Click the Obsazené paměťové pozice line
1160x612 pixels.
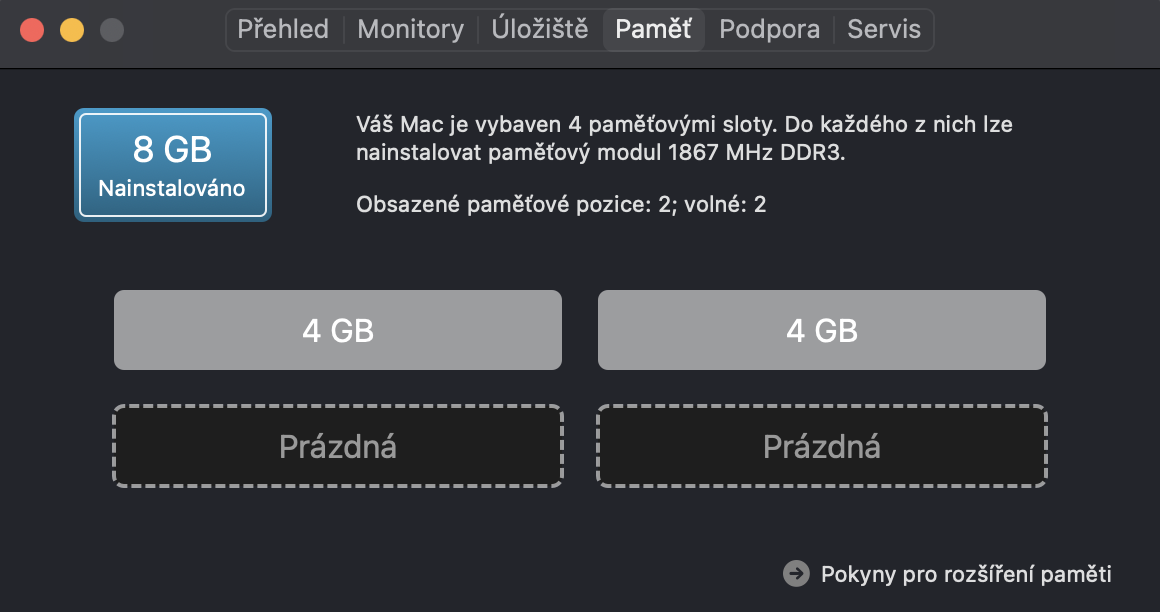[560, 205]
